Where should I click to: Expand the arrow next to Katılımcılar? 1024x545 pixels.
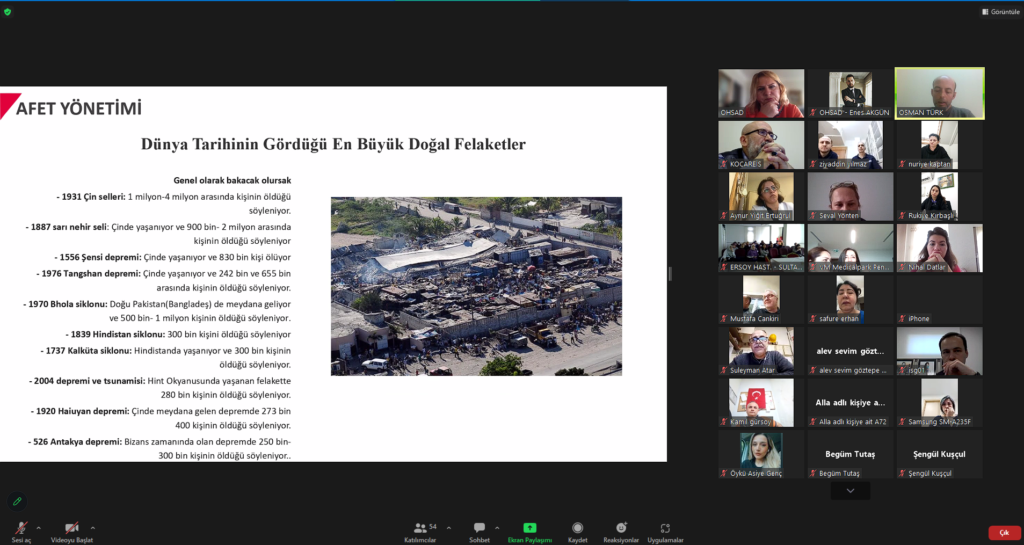click(449, 527)
